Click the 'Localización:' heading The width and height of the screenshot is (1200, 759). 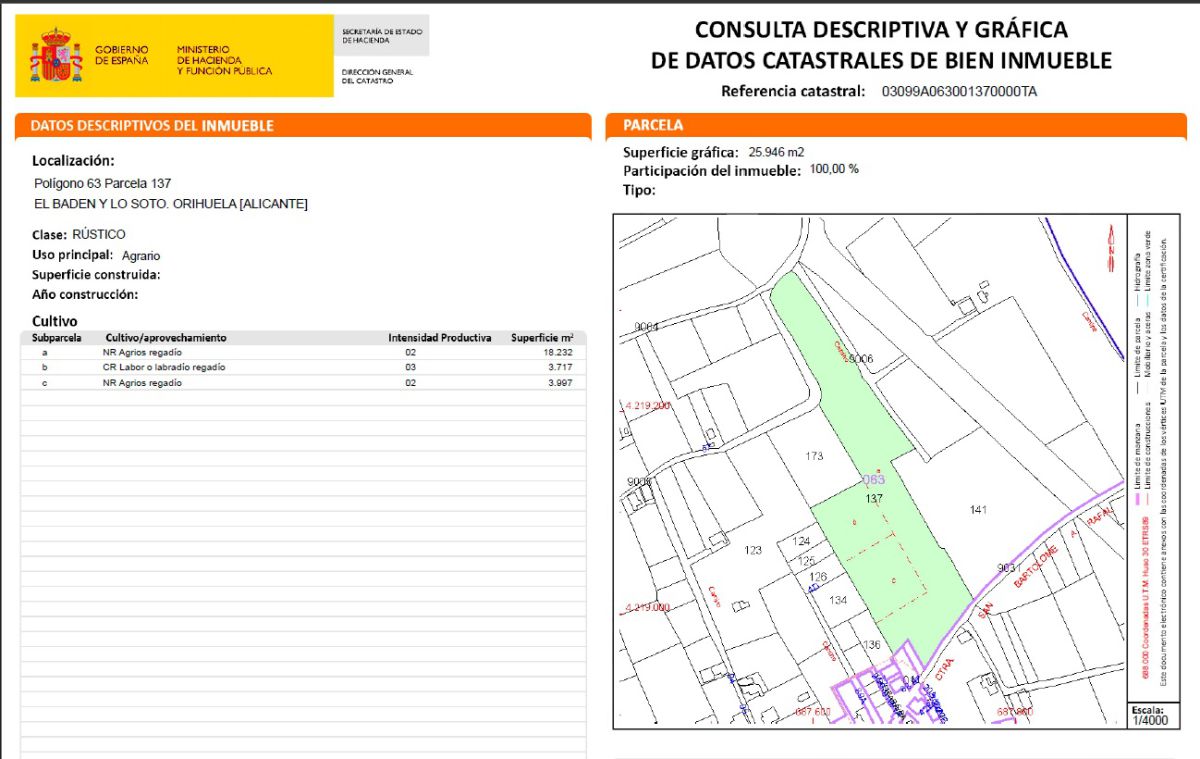coord(73,161)
